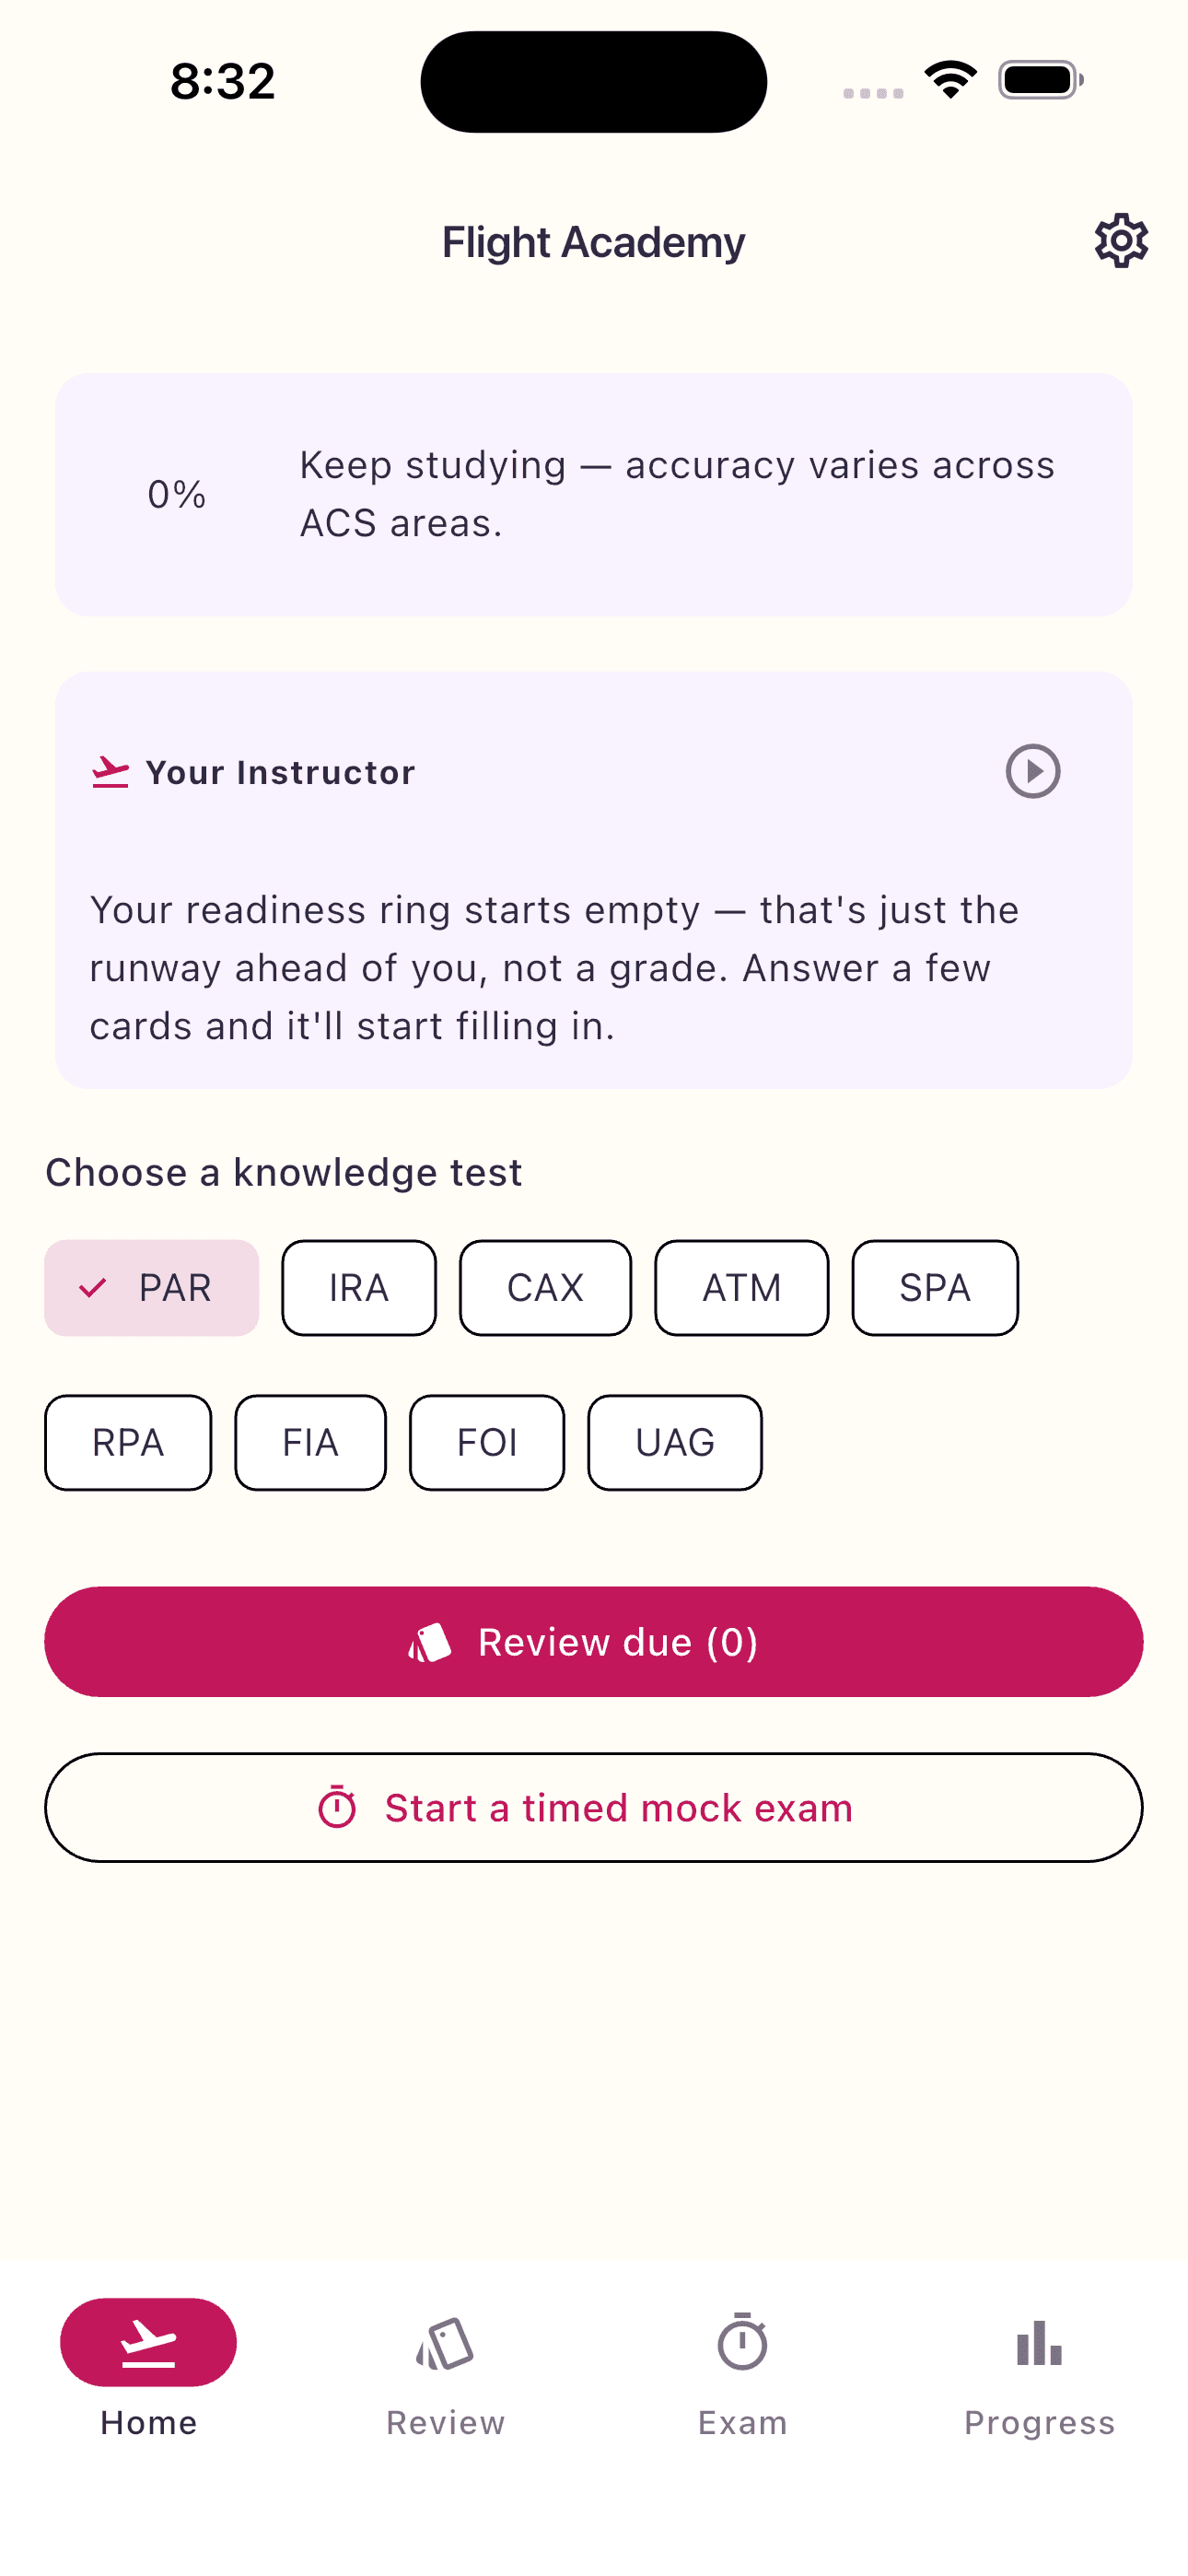Select the CAX knowledge test chip
Screen dimensions: 1188x2576
[545, 1288]
